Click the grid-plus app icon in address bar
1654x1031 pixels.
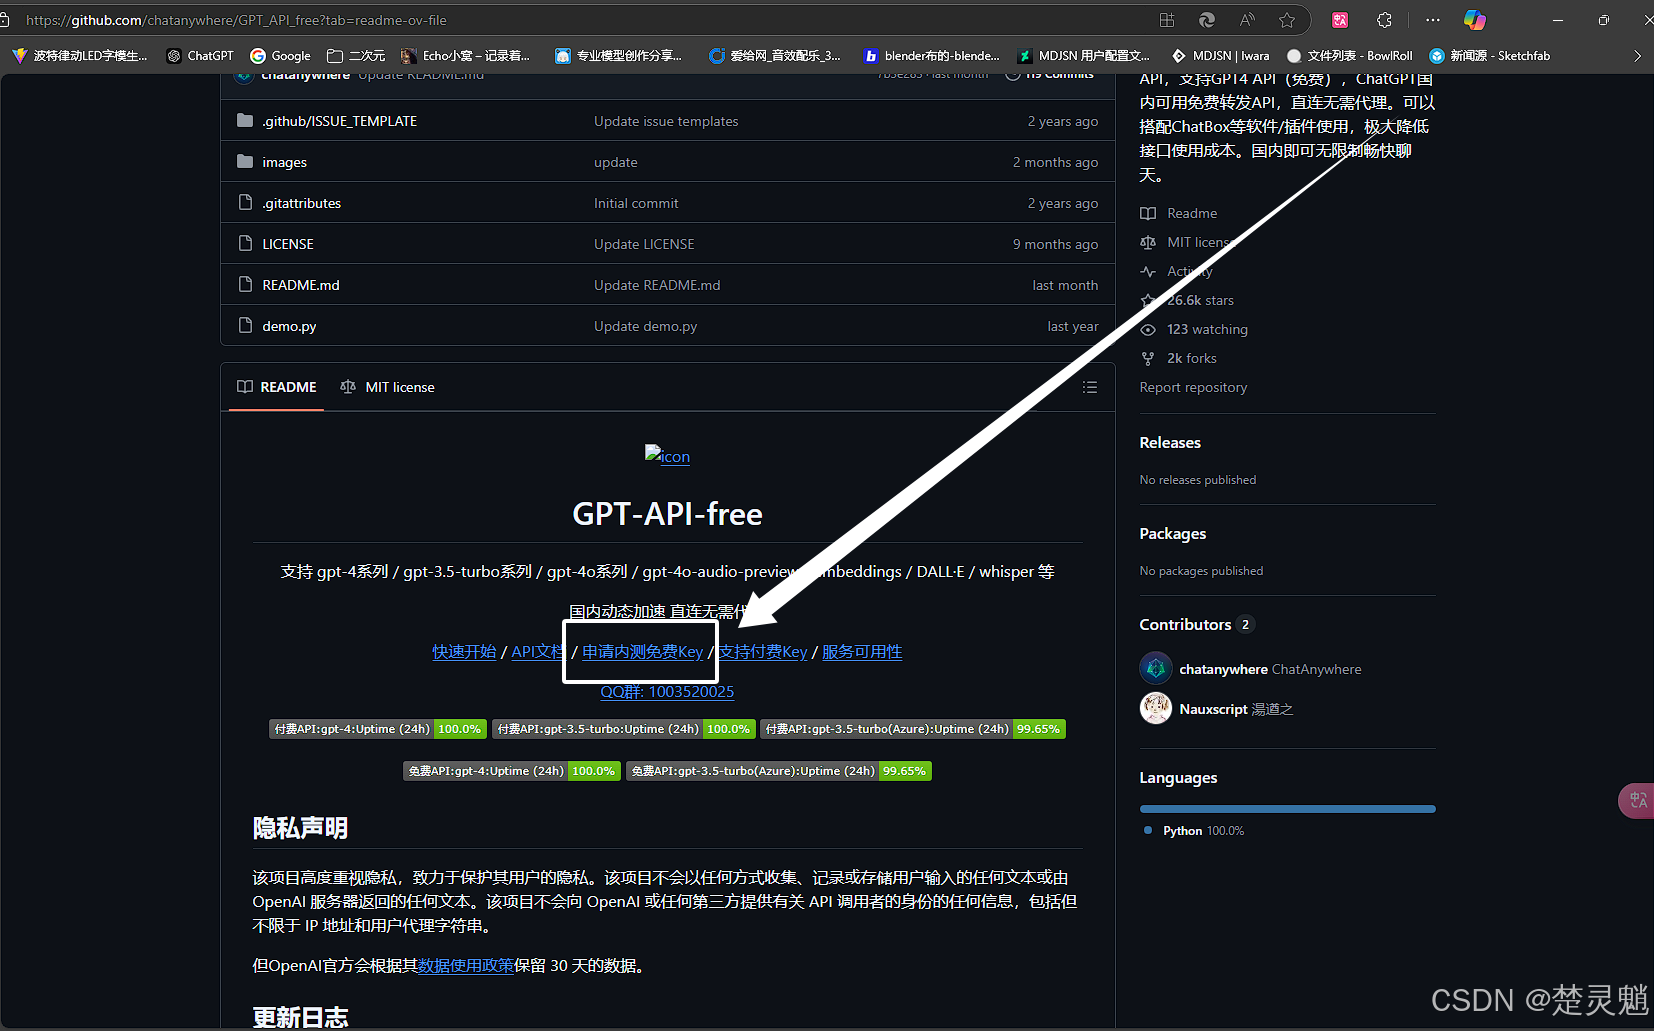[1167, 20]
